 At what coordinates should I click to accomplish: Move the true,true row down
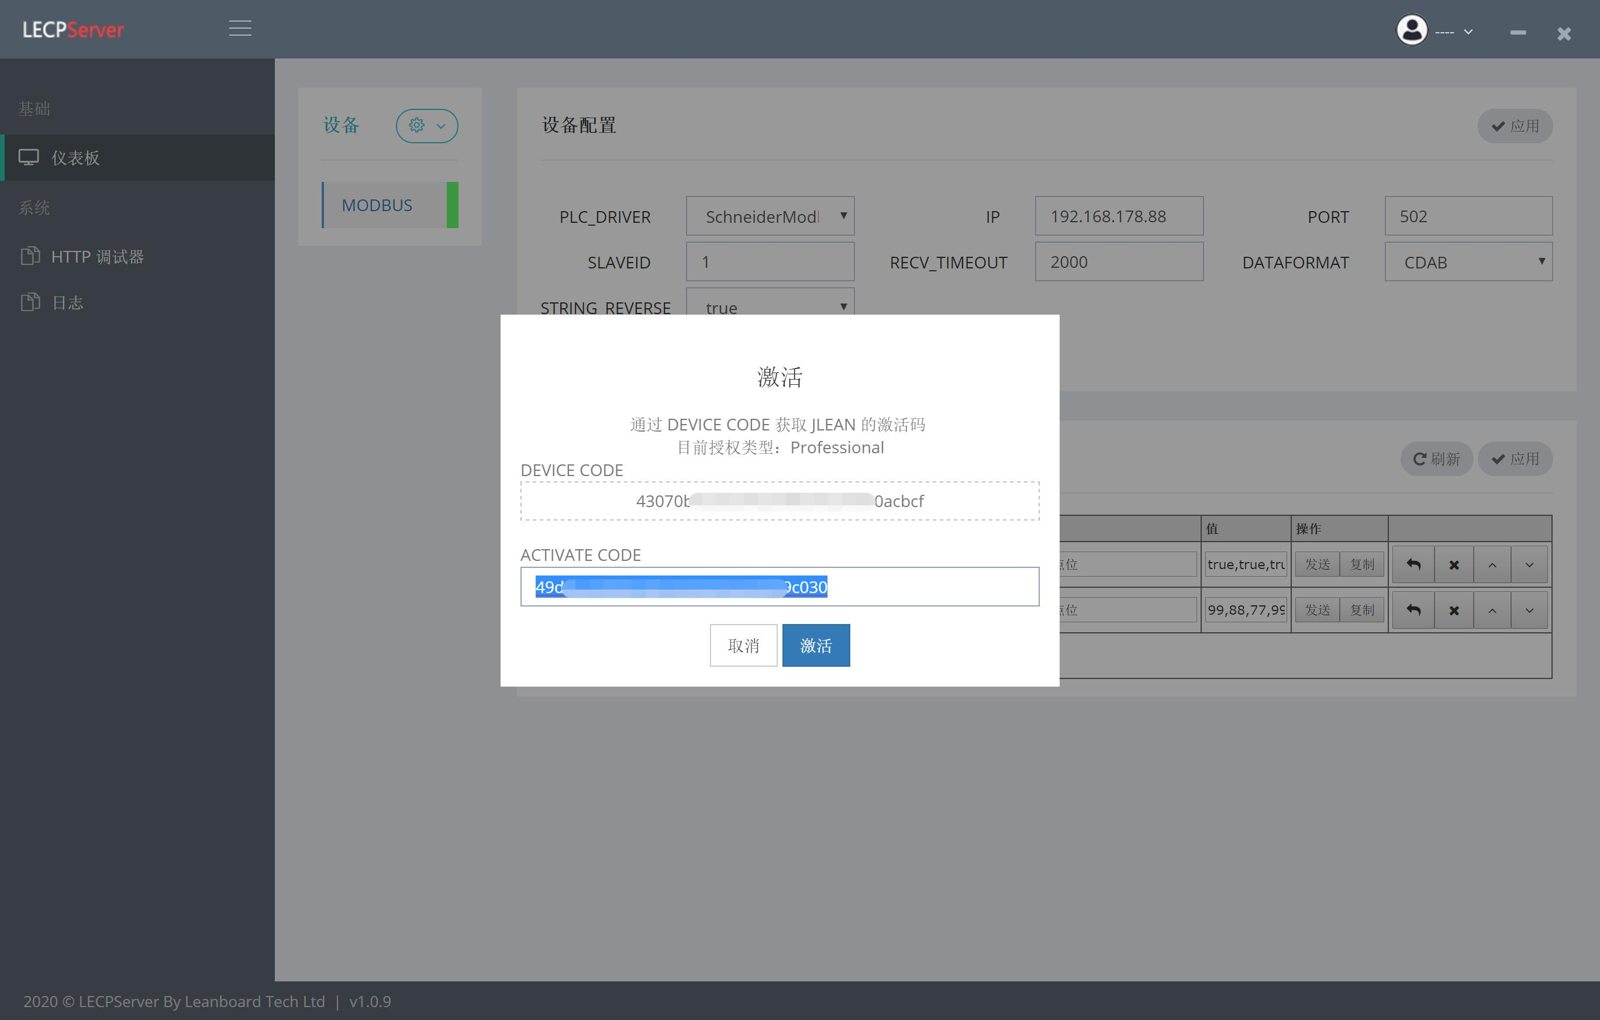click(1529, 565)
